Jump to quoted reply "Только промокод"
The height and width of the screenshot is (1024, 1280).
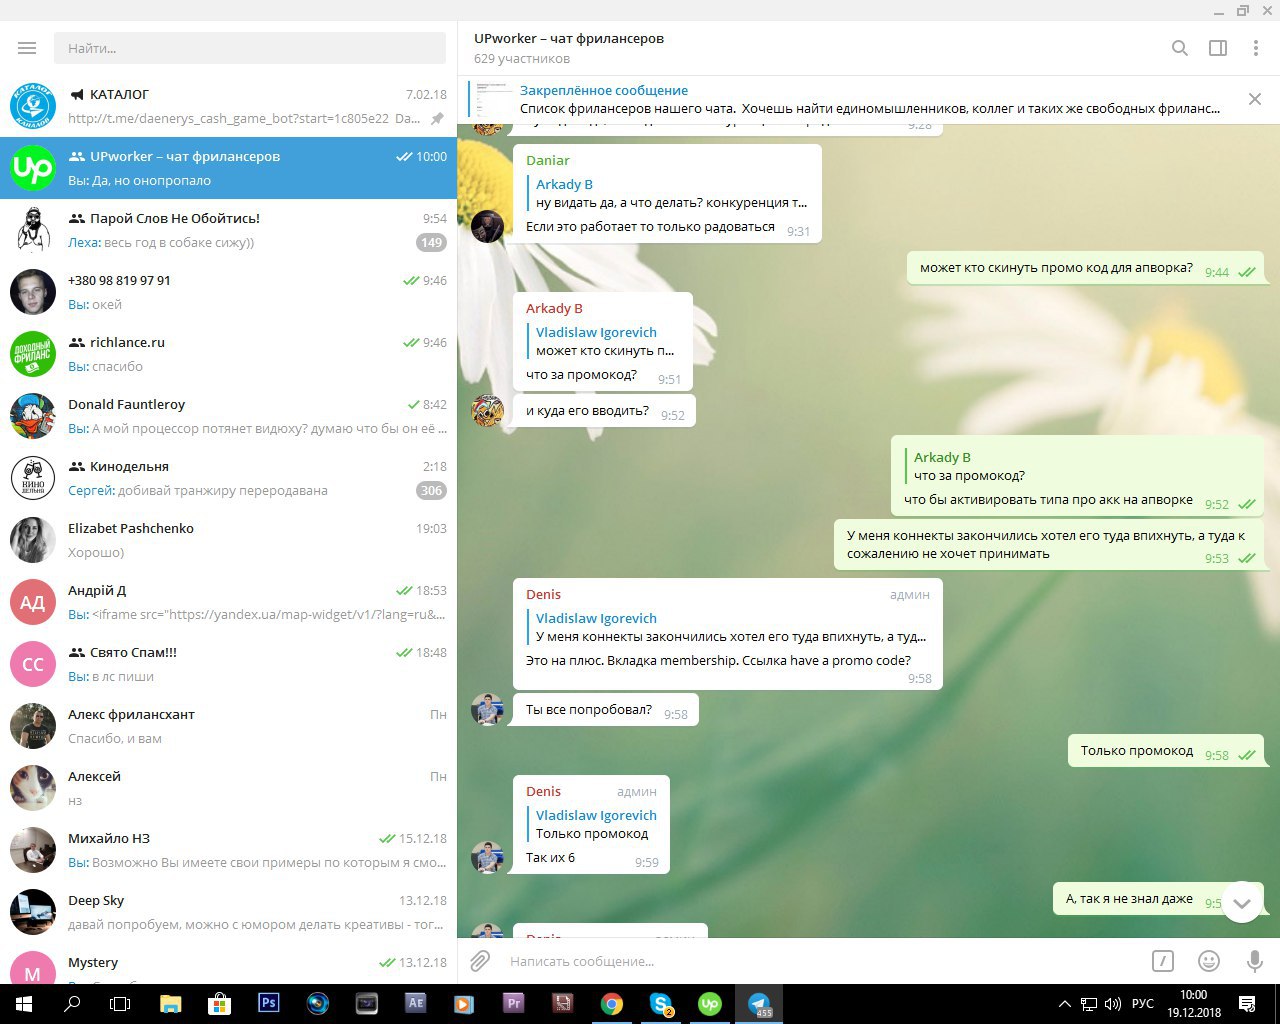[593, 824]
